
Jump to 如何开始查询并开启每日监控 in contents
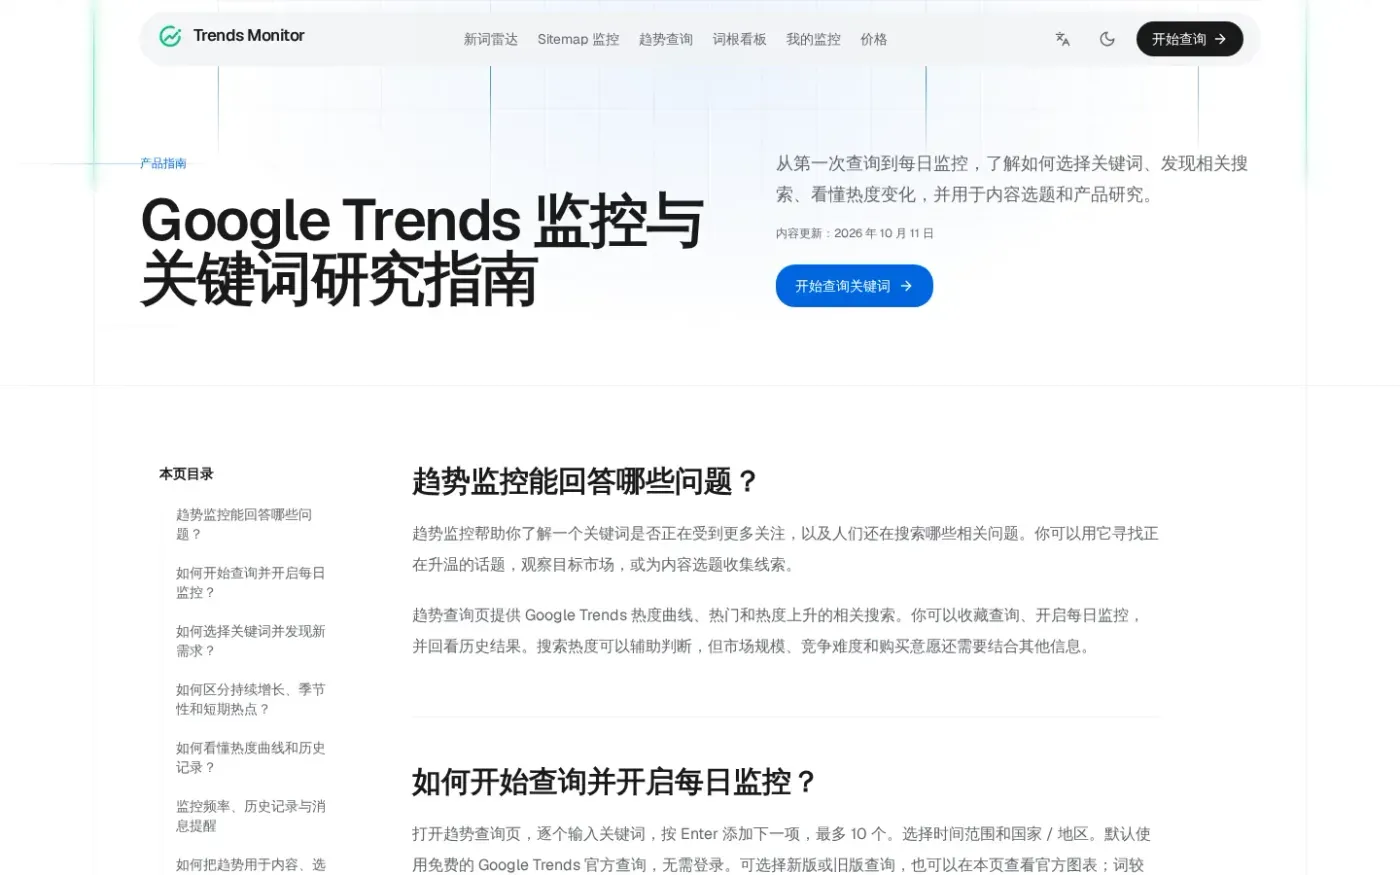pyautogui.click(x=250, y=582)
